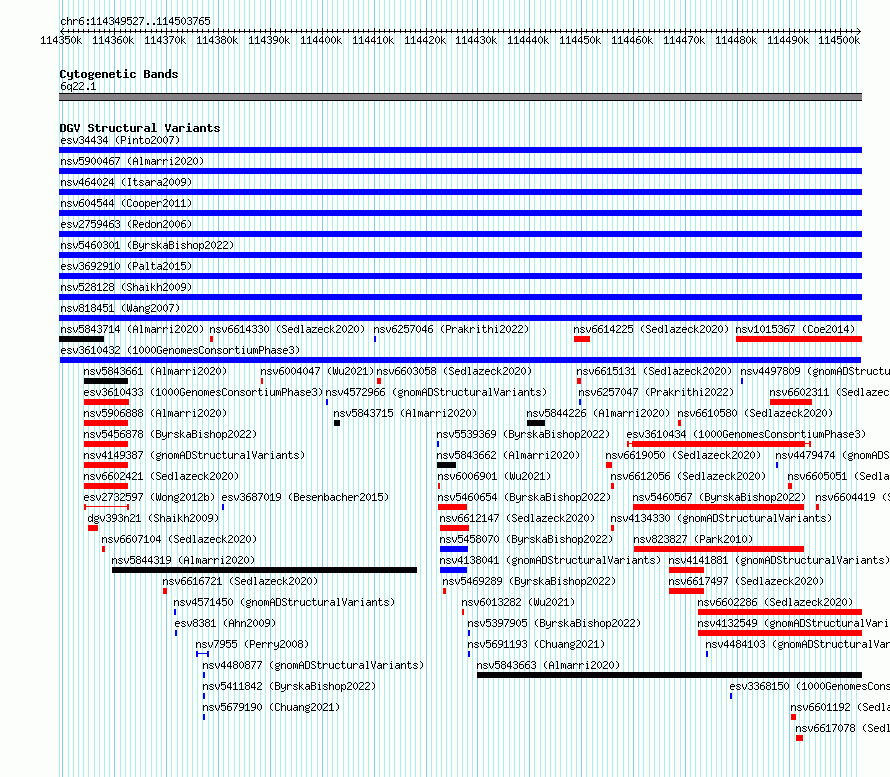890x777 pixels.
Task: Select nsv6603058 (Sedlazeck2020) label
Action: [x=454, y=371]
